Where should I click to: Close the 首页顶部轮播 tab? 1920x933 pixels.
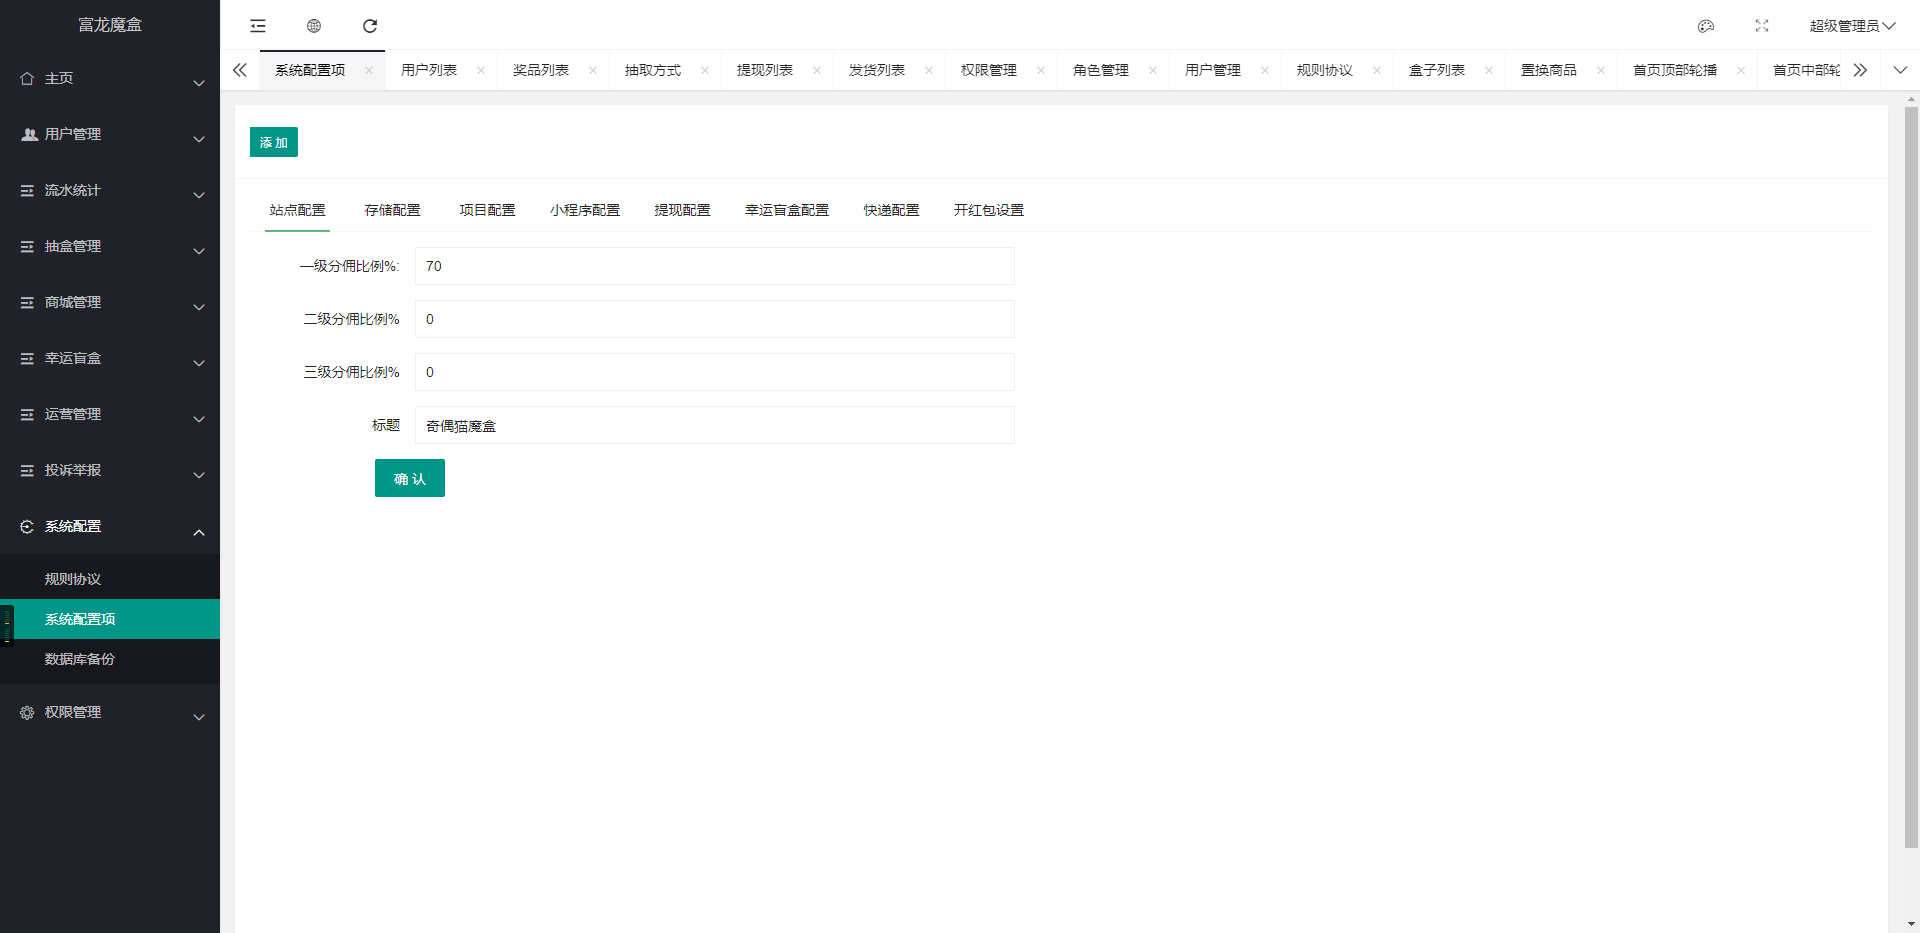pos(1741,70)
